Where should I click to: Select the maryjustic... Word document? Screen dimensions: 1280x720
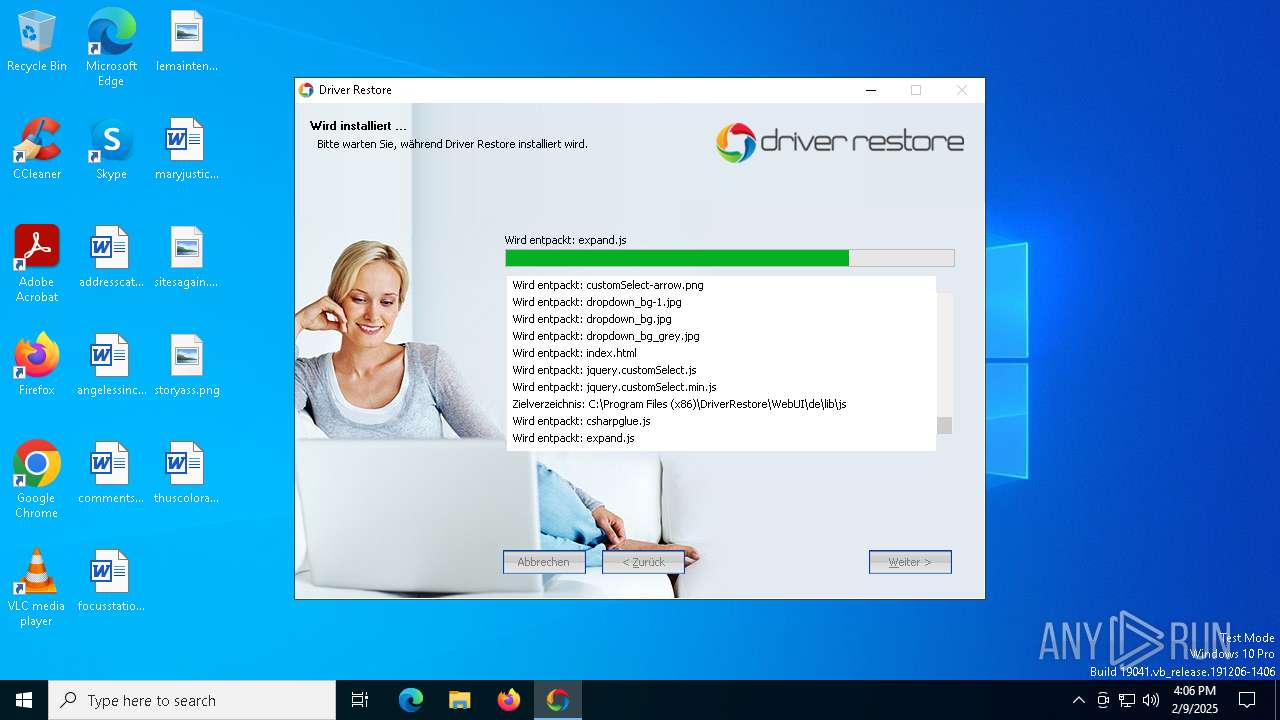tap(187, 150)
